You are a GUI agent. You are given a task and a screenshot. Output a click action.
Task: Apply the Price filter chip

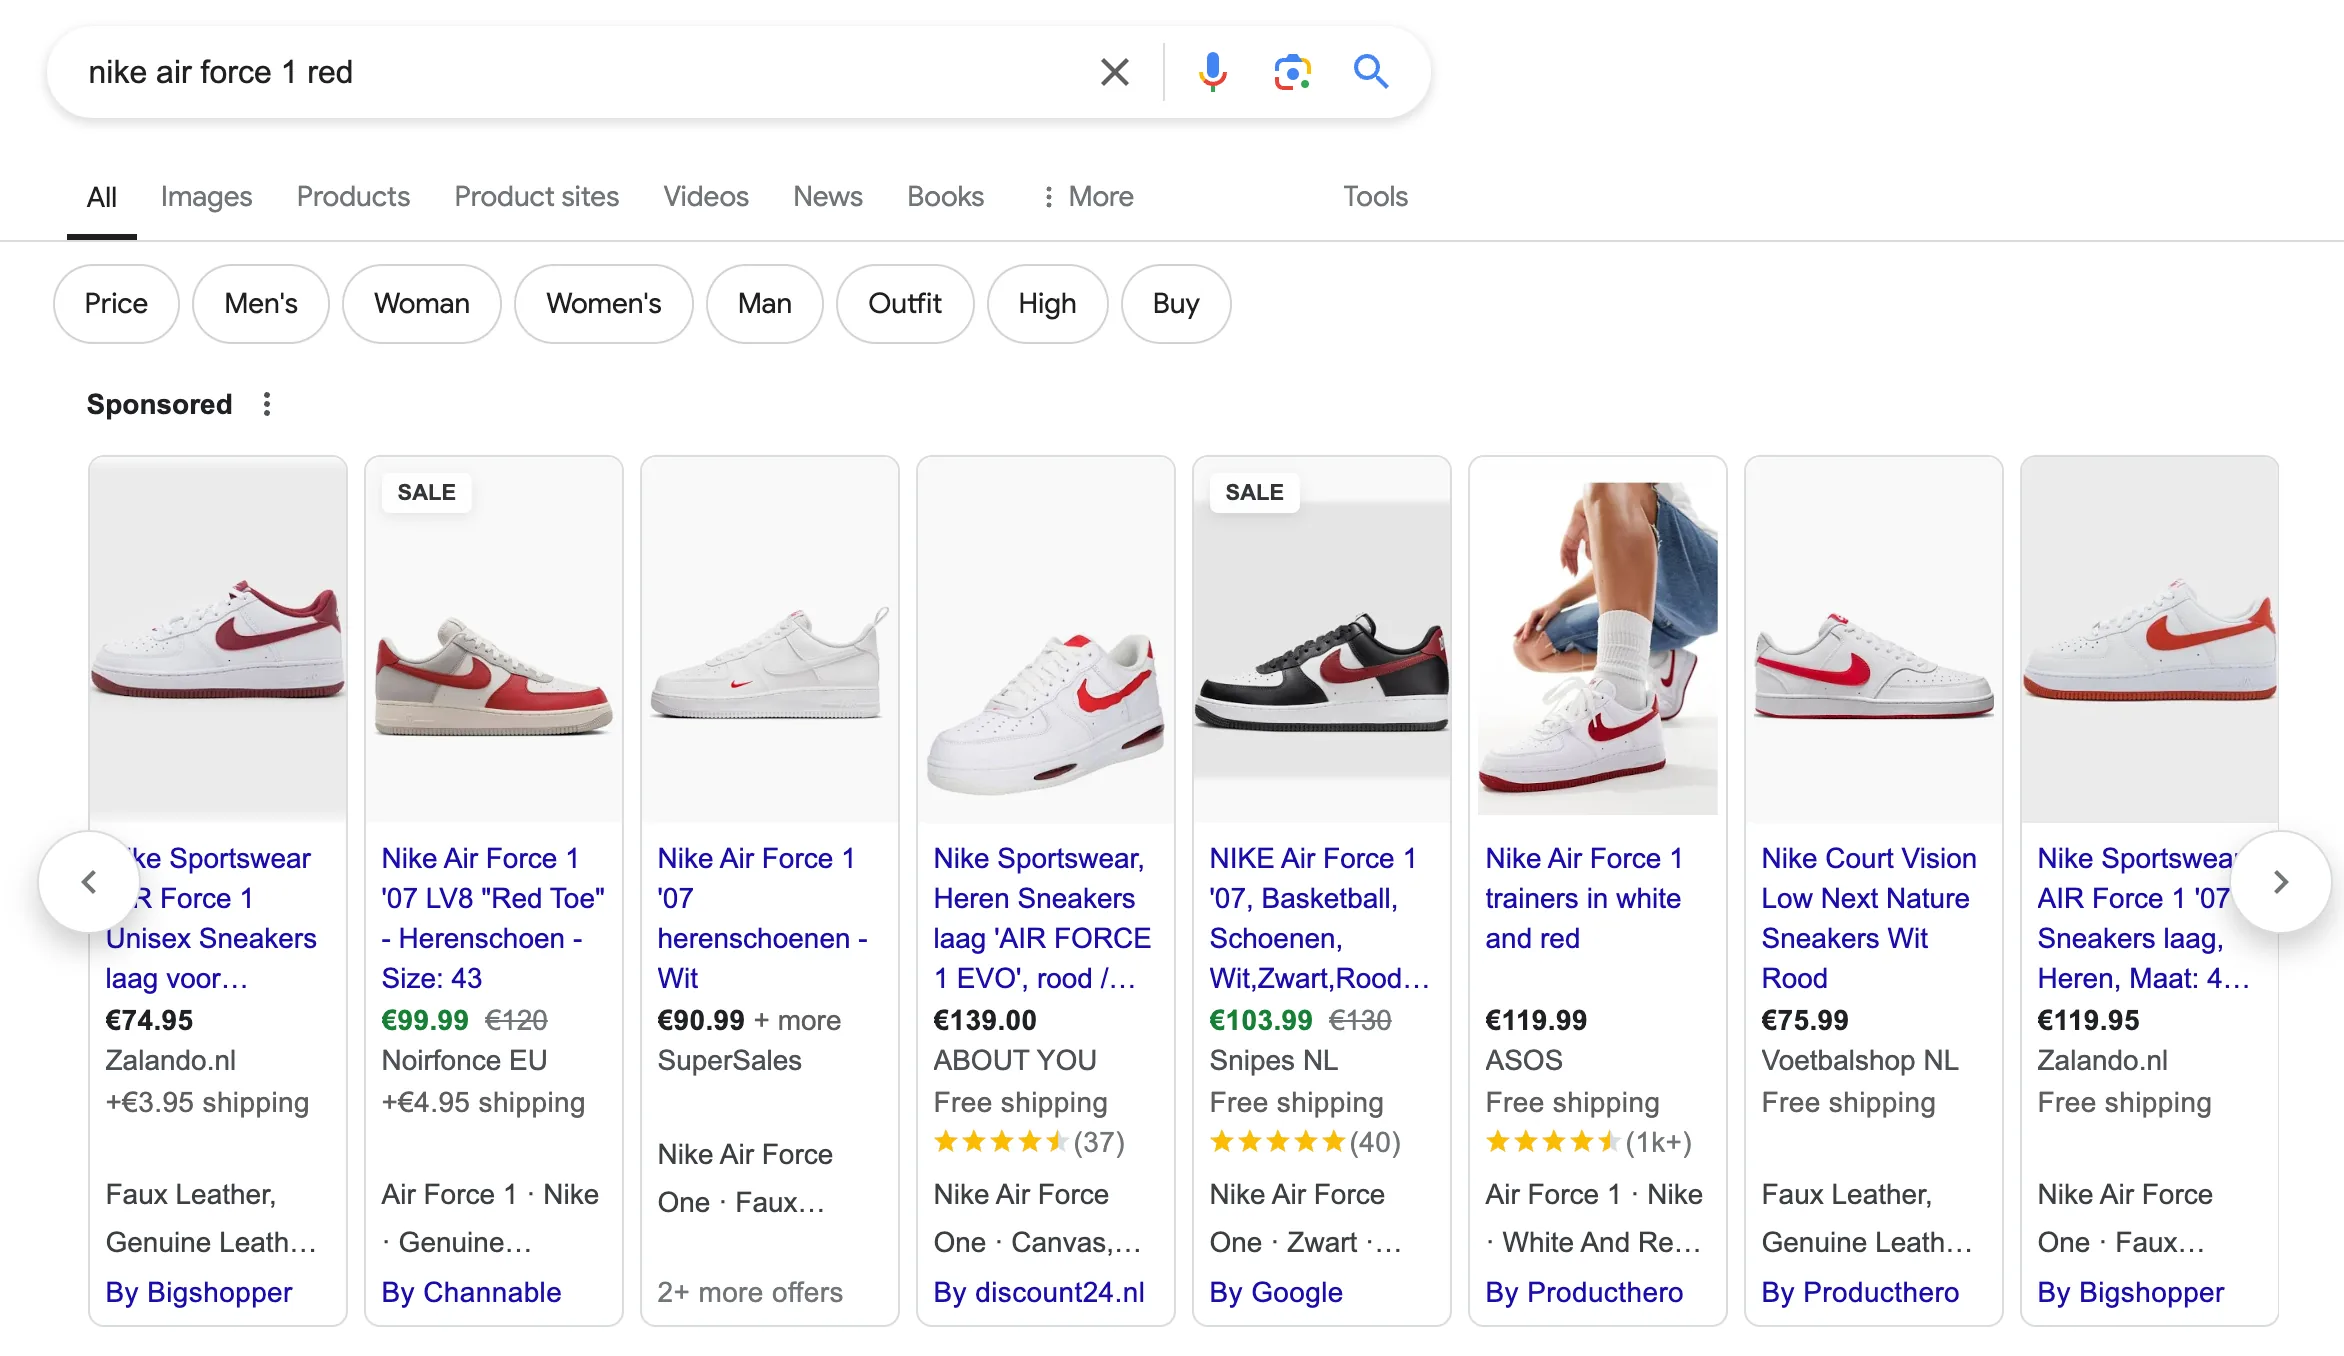(116, 304)
